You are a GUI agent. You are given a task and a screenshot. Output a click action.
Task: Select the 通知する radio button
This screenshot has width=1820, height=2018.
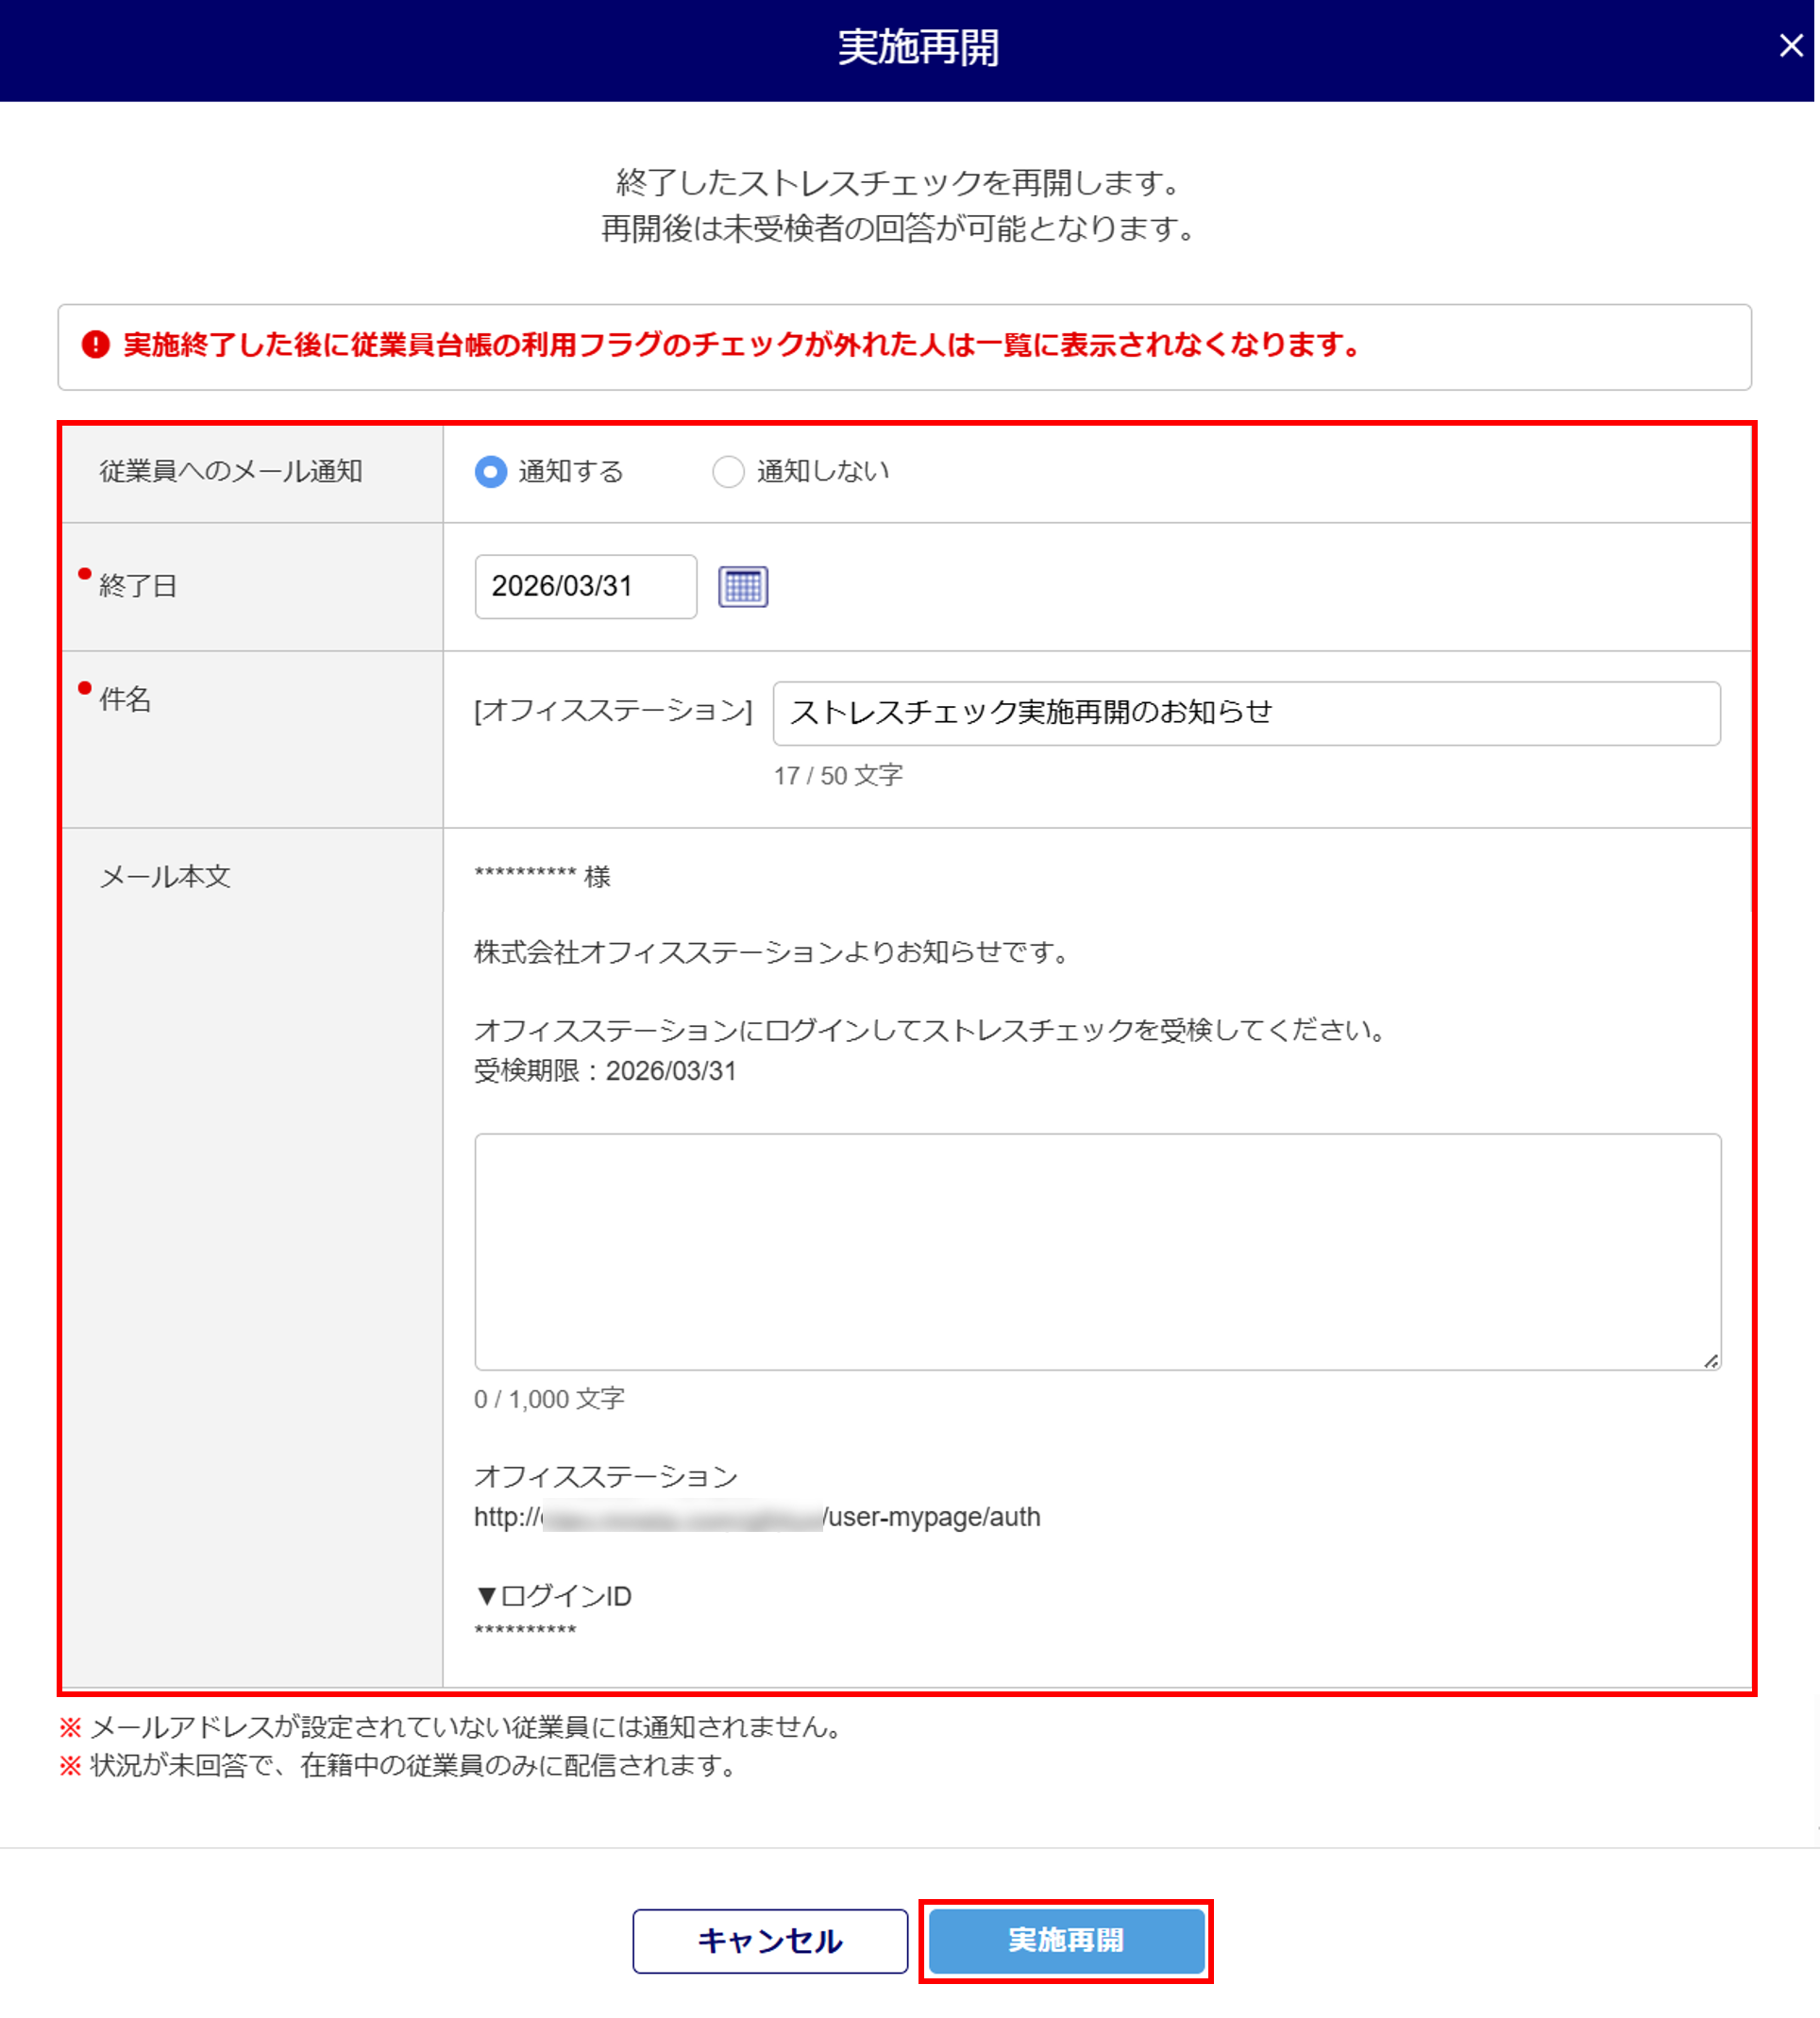pyautogui.click(x=491, y=472)
